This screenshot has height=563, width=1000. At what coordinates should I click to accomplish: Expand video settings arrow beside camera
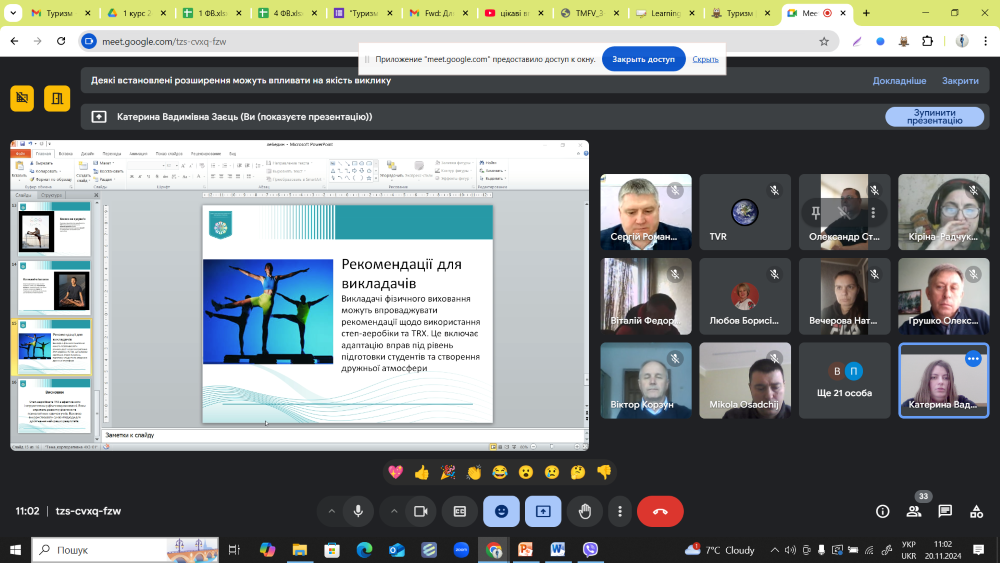coord(394,511)
